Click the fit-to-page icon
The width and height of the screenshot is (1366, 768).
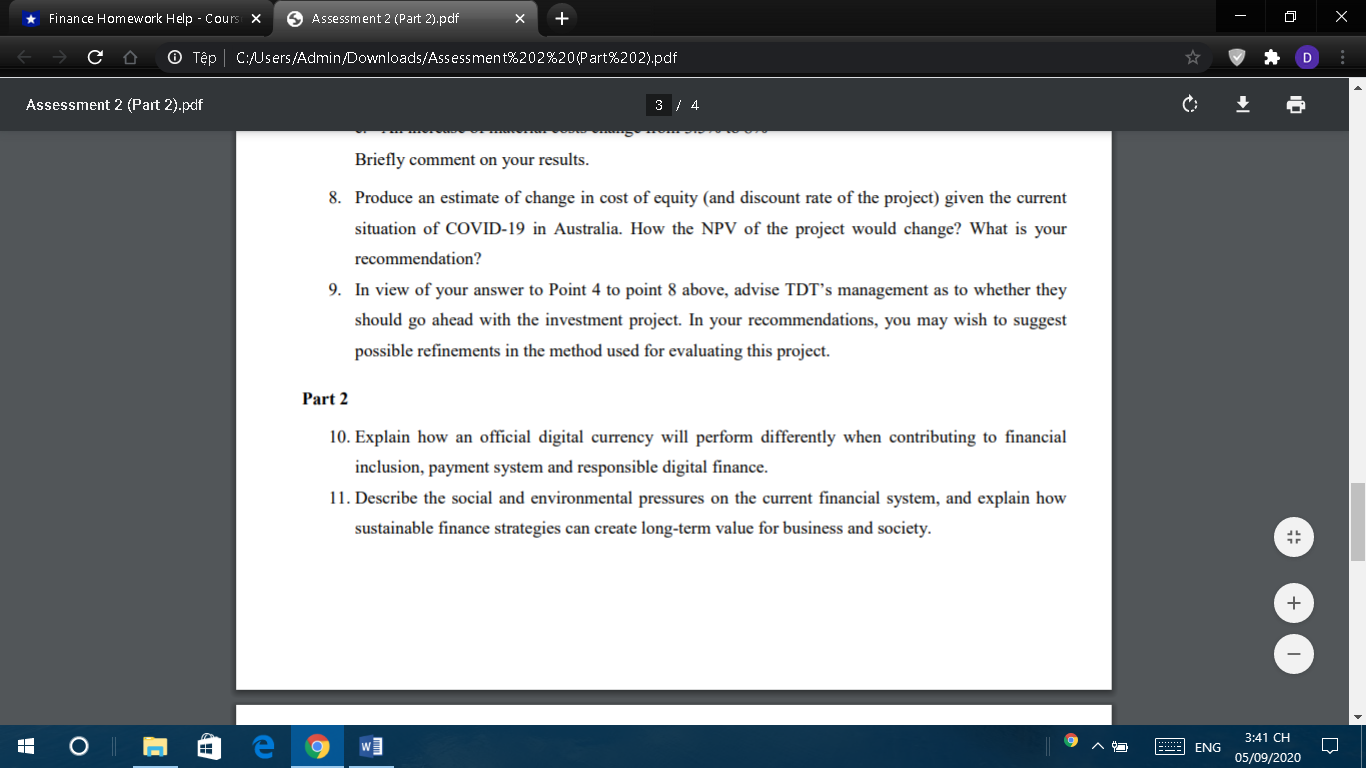[1293, 536]
